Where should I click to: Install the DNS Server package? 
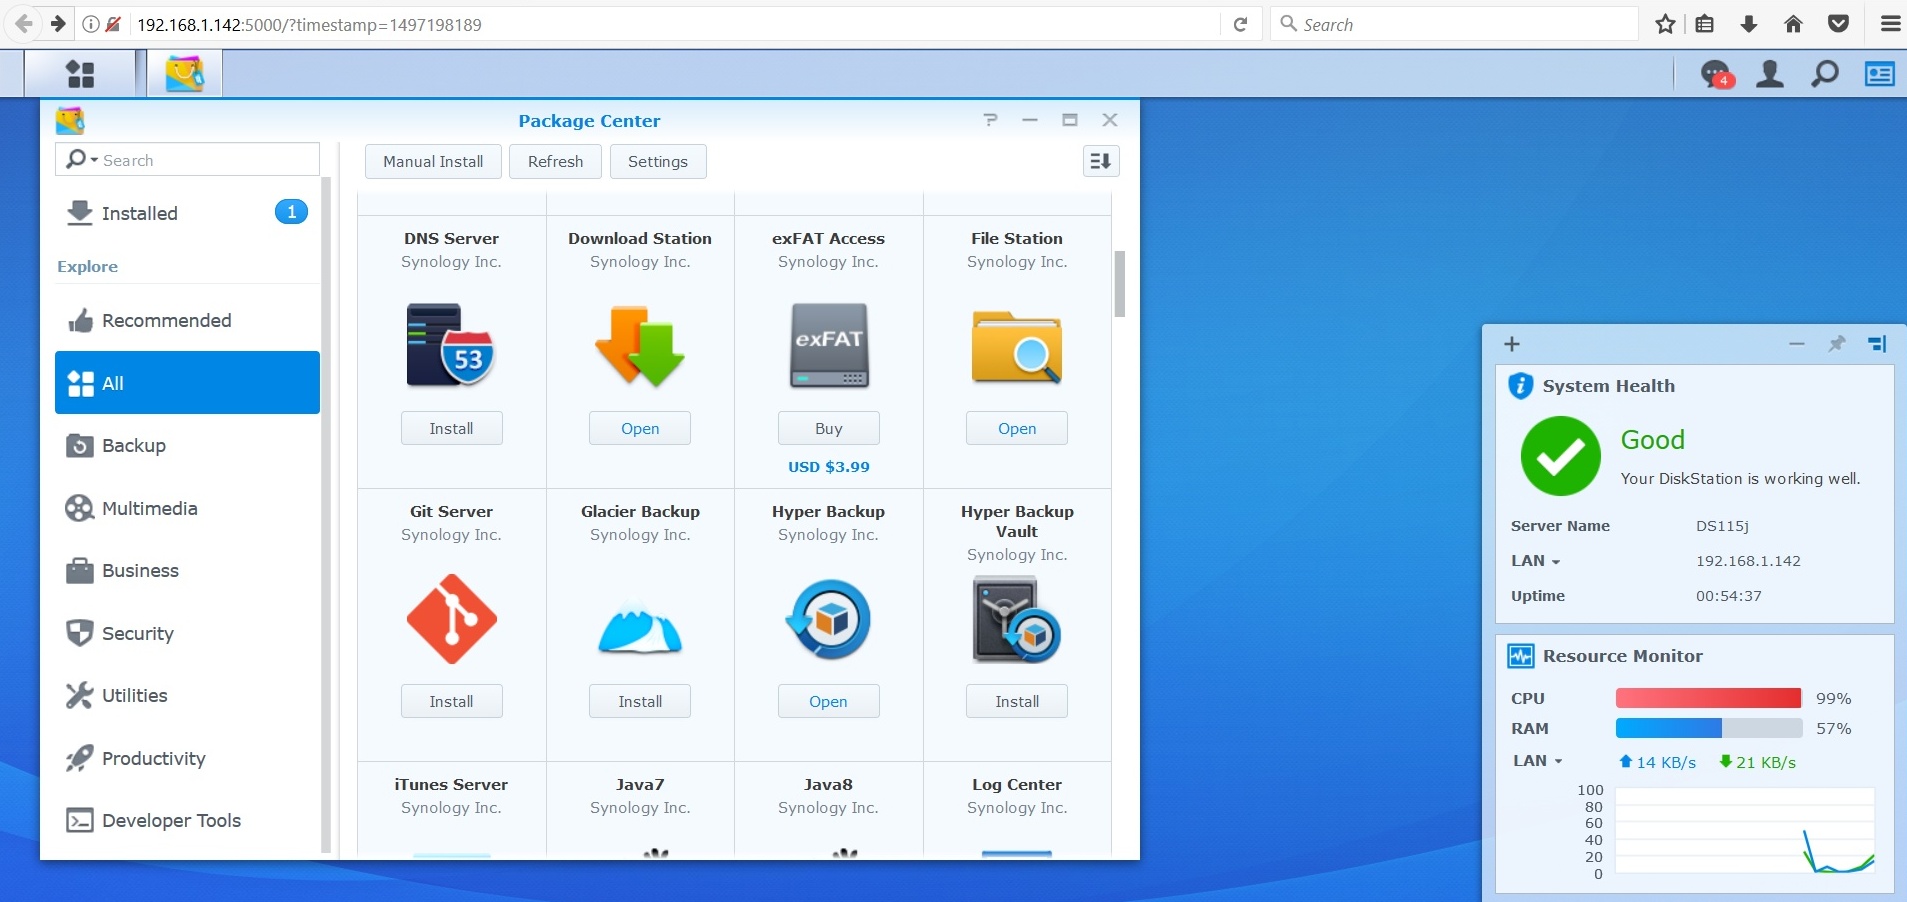click(451, 428)
